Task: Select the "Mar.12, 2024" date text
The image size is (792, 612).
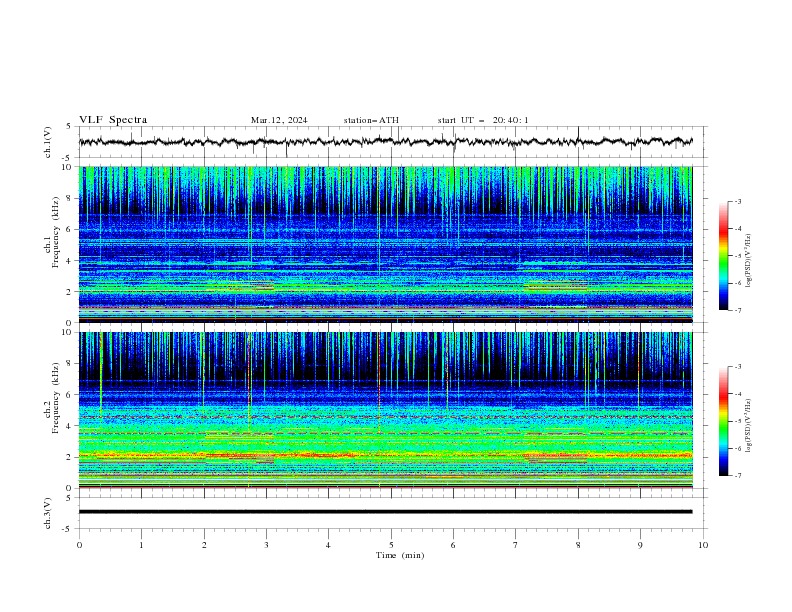Action: 279,120
